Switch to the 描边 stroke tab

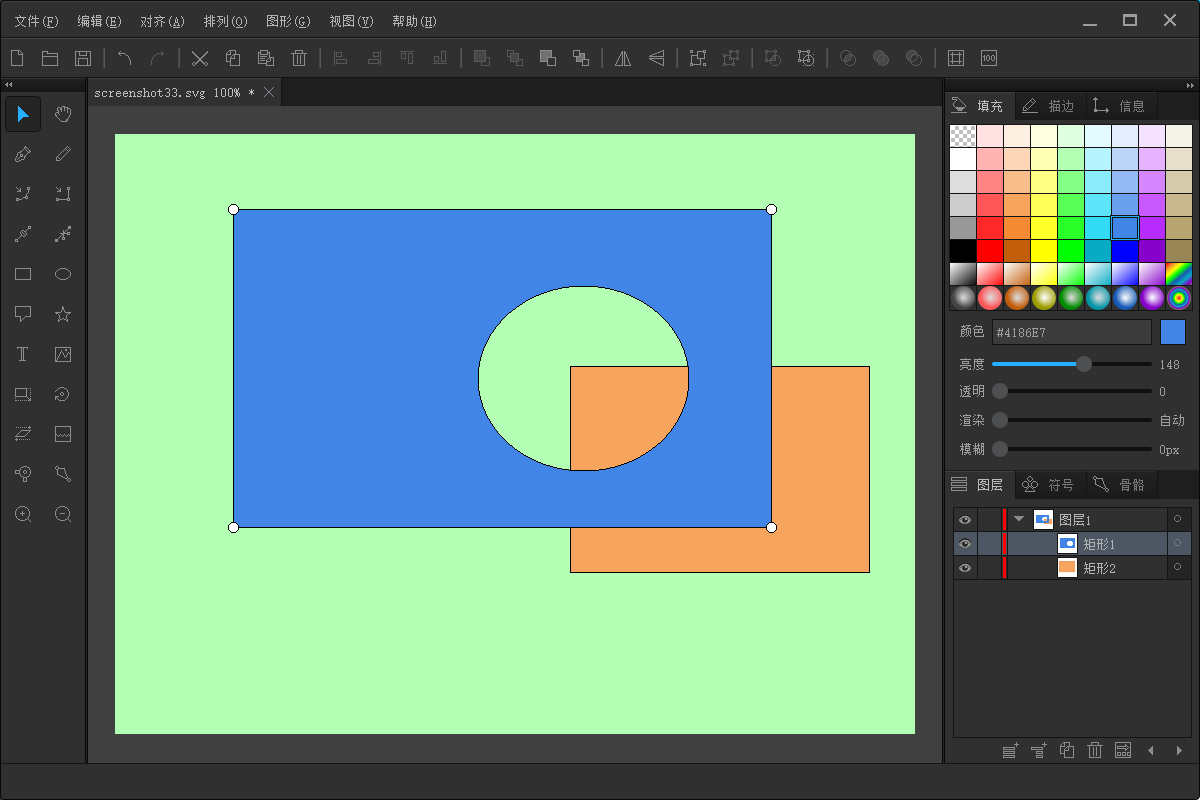pyautogui.click(x=1048, y=105)
